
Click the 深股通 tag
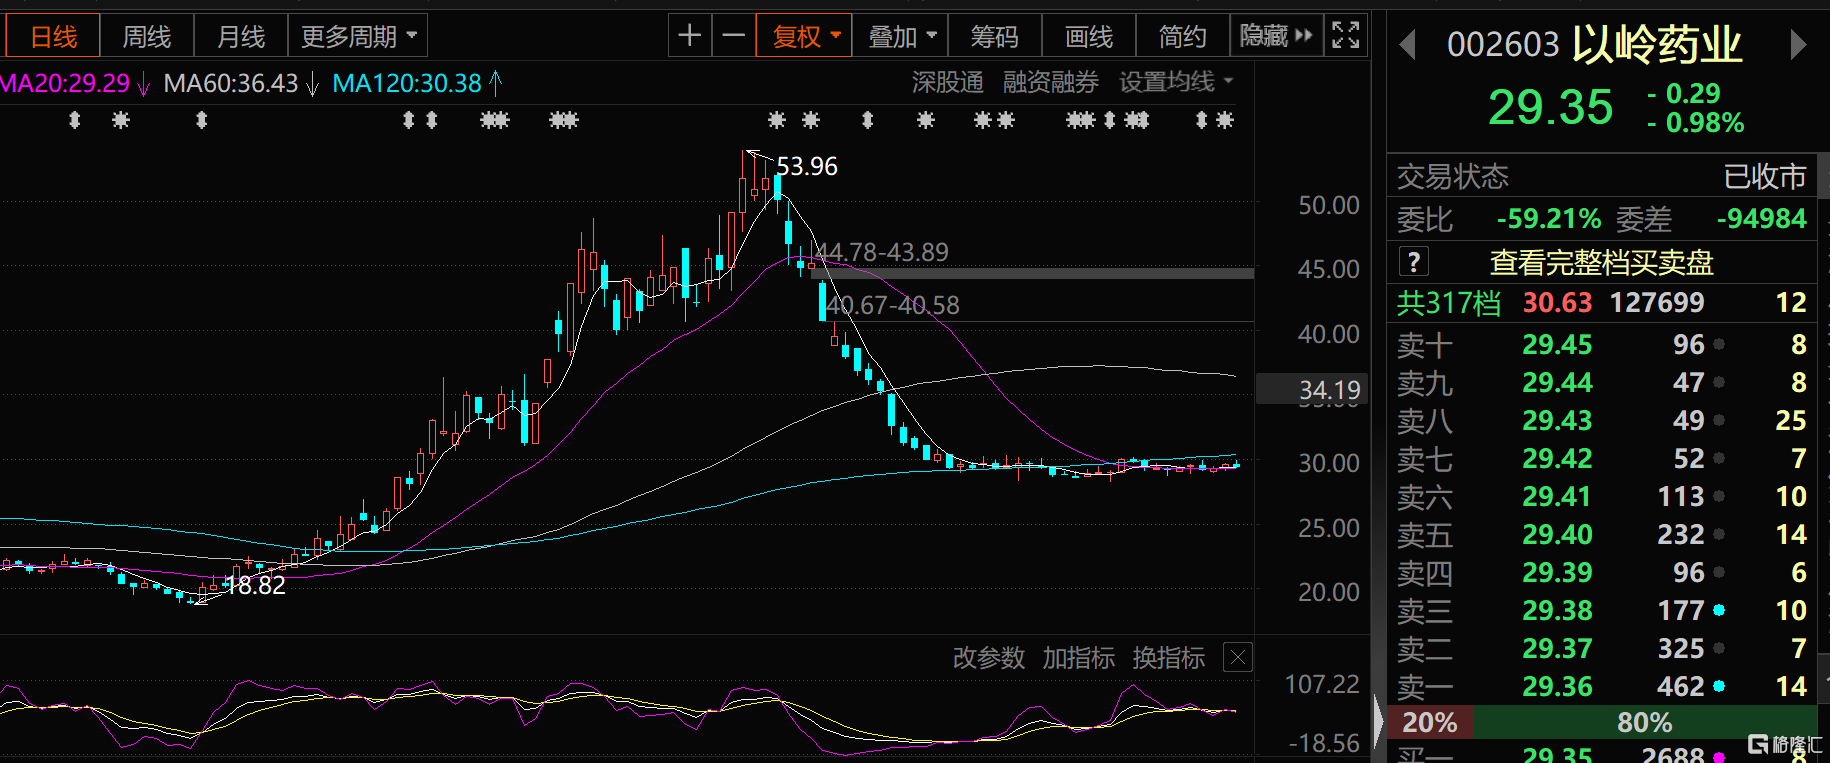[948, 82]
